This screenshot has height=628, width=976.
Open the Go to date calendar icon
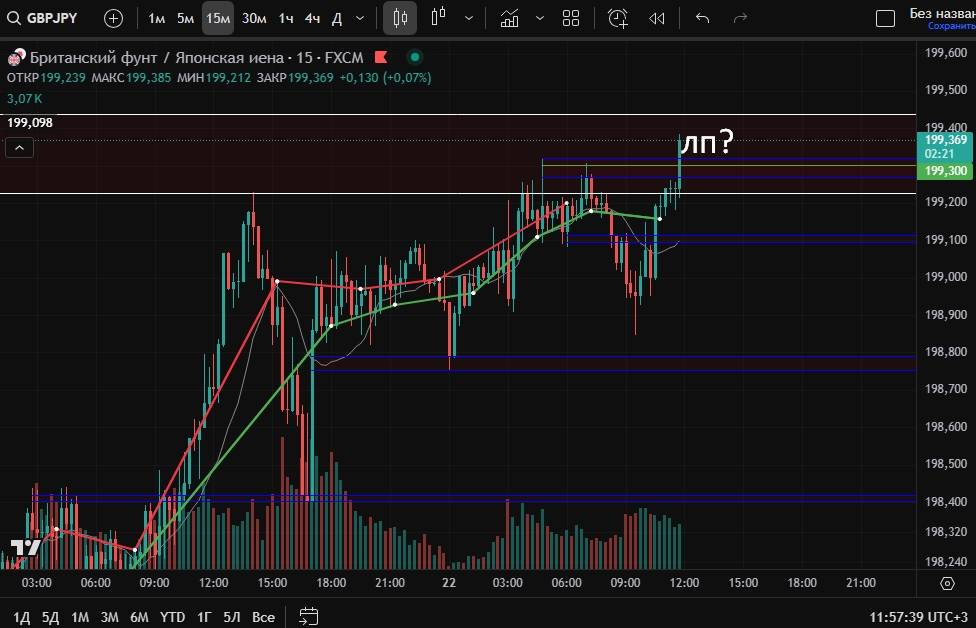(309, 616)
